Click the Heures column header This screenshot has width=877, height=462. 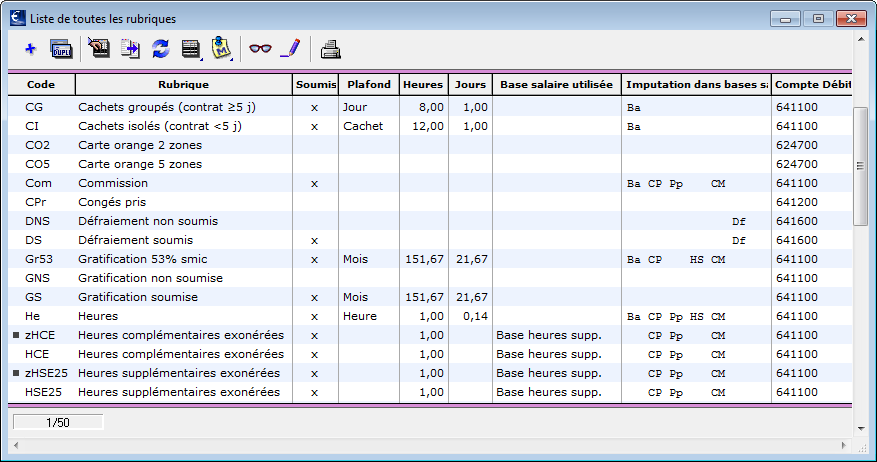pos(423,84)
